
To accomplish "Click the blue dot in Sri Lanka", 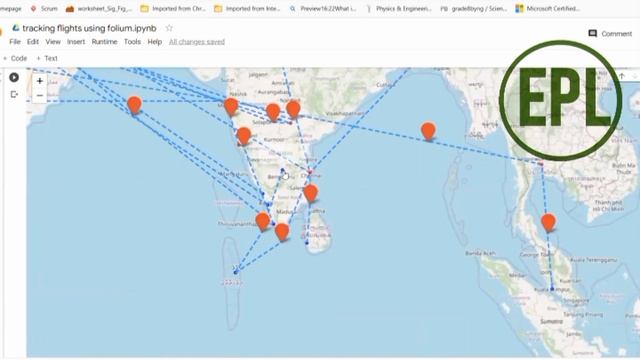I will click(x=307, y=243).
